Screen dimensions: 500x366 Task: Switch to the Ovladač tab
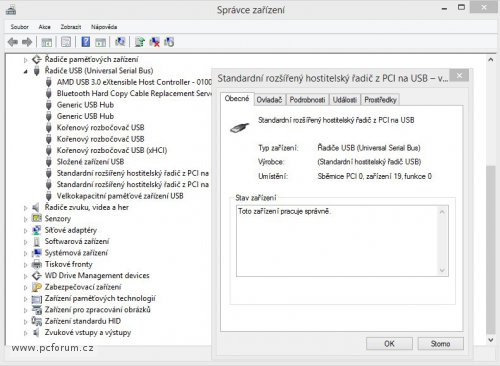pos(269,100)
